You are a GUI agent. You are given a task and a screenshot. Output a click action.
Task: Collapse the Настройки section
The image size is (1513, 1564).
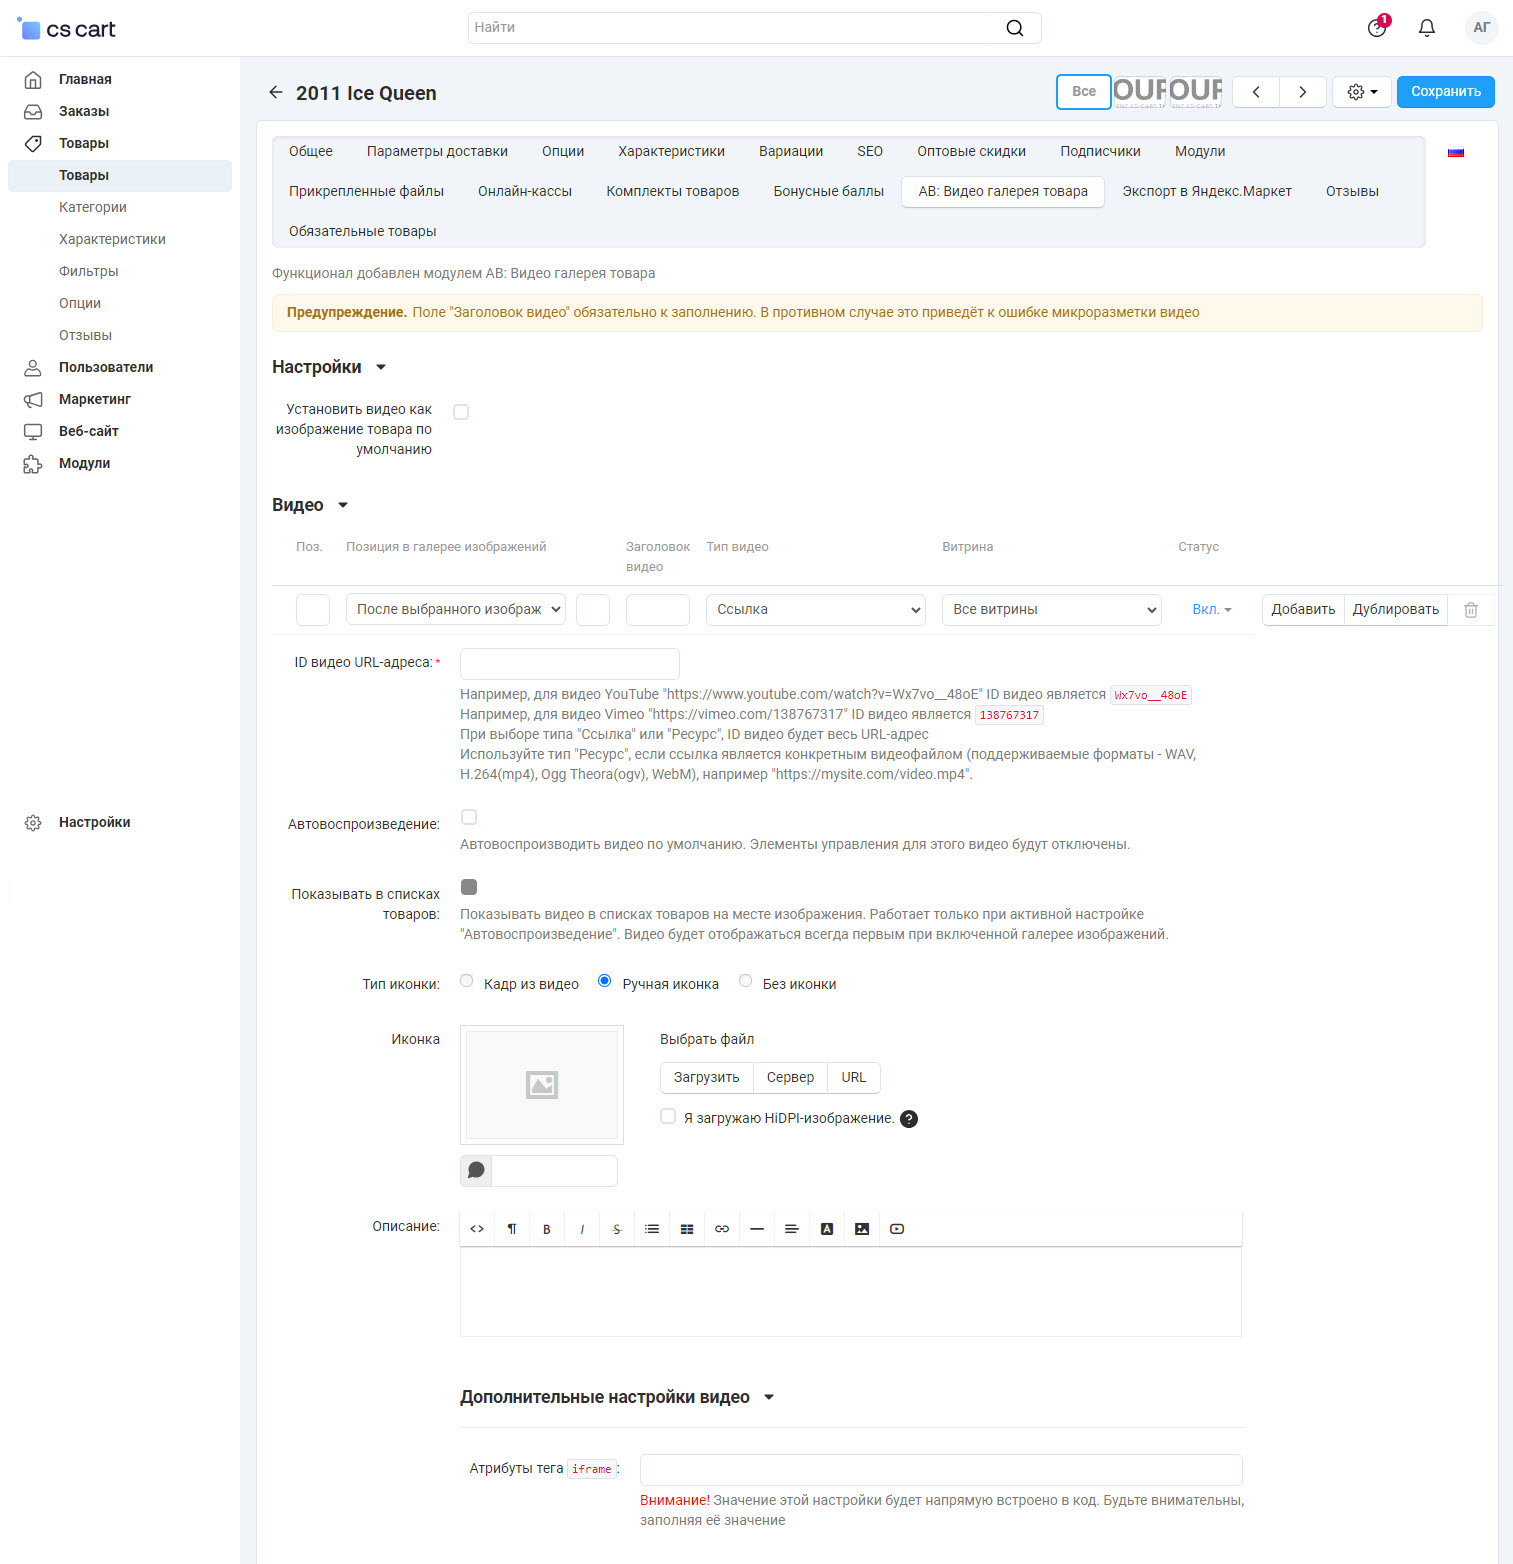click(329, 367)
